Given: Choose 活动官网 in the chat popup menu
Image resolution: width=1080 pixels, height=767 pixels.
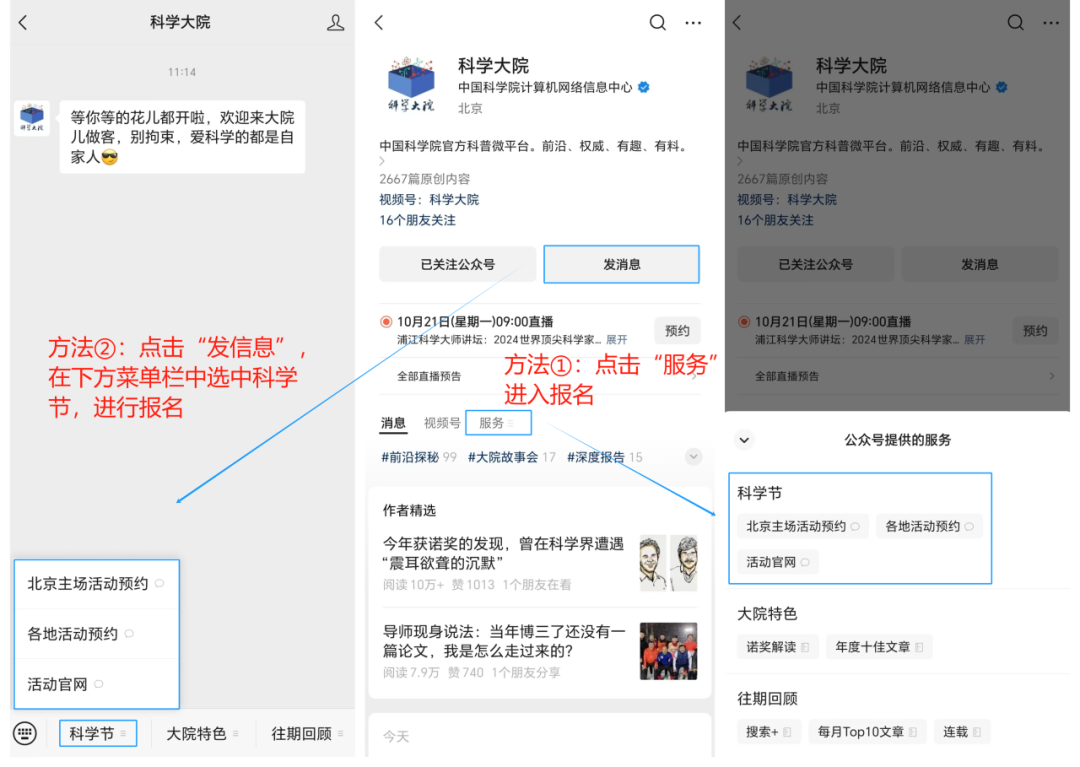Looking at the screenshot, I should coord(96,684).
